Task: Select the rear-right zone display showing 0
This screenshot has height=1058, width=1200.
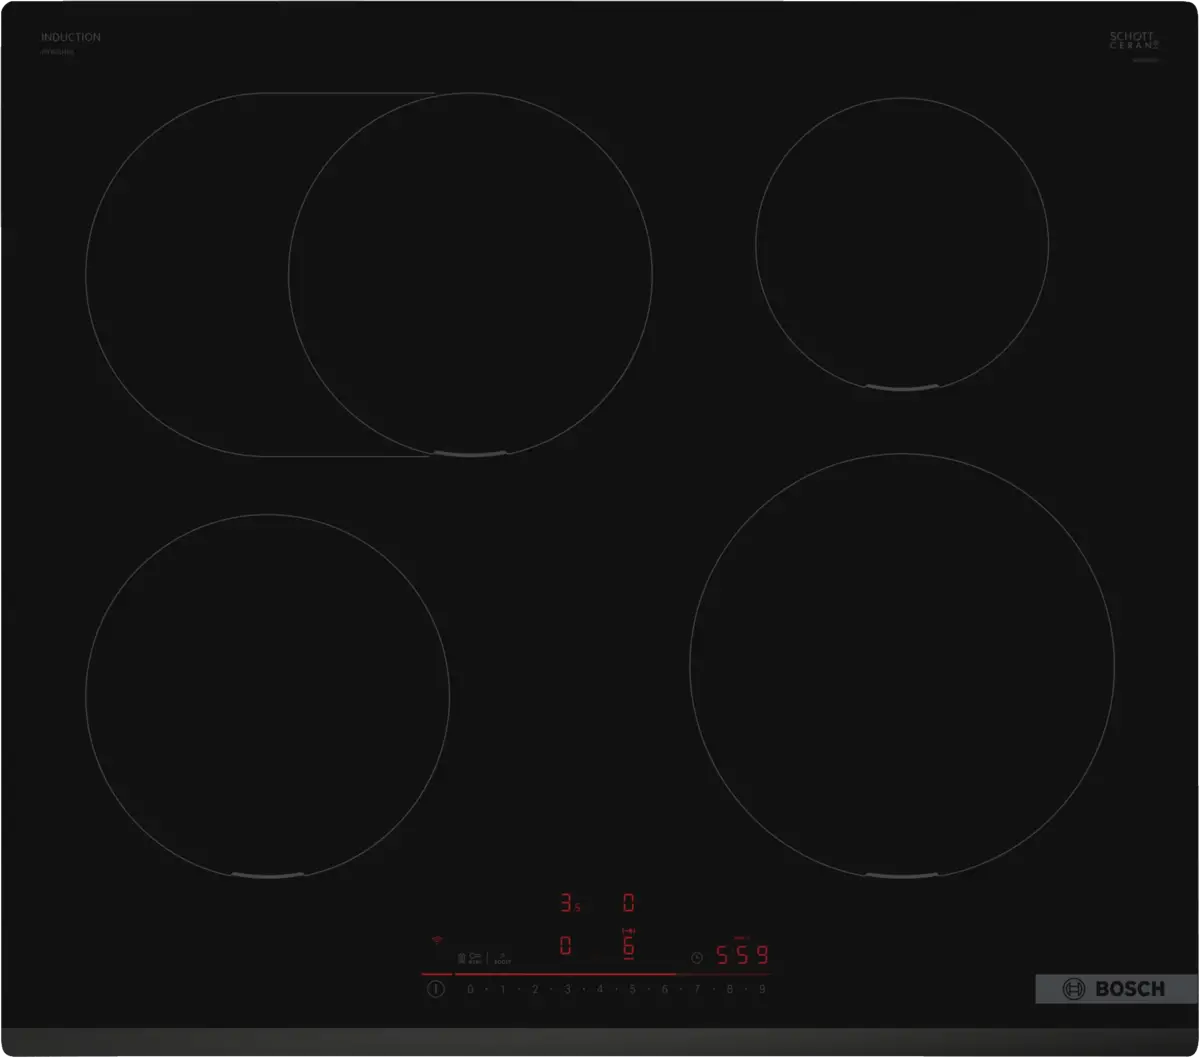Action: coord(629,904)
